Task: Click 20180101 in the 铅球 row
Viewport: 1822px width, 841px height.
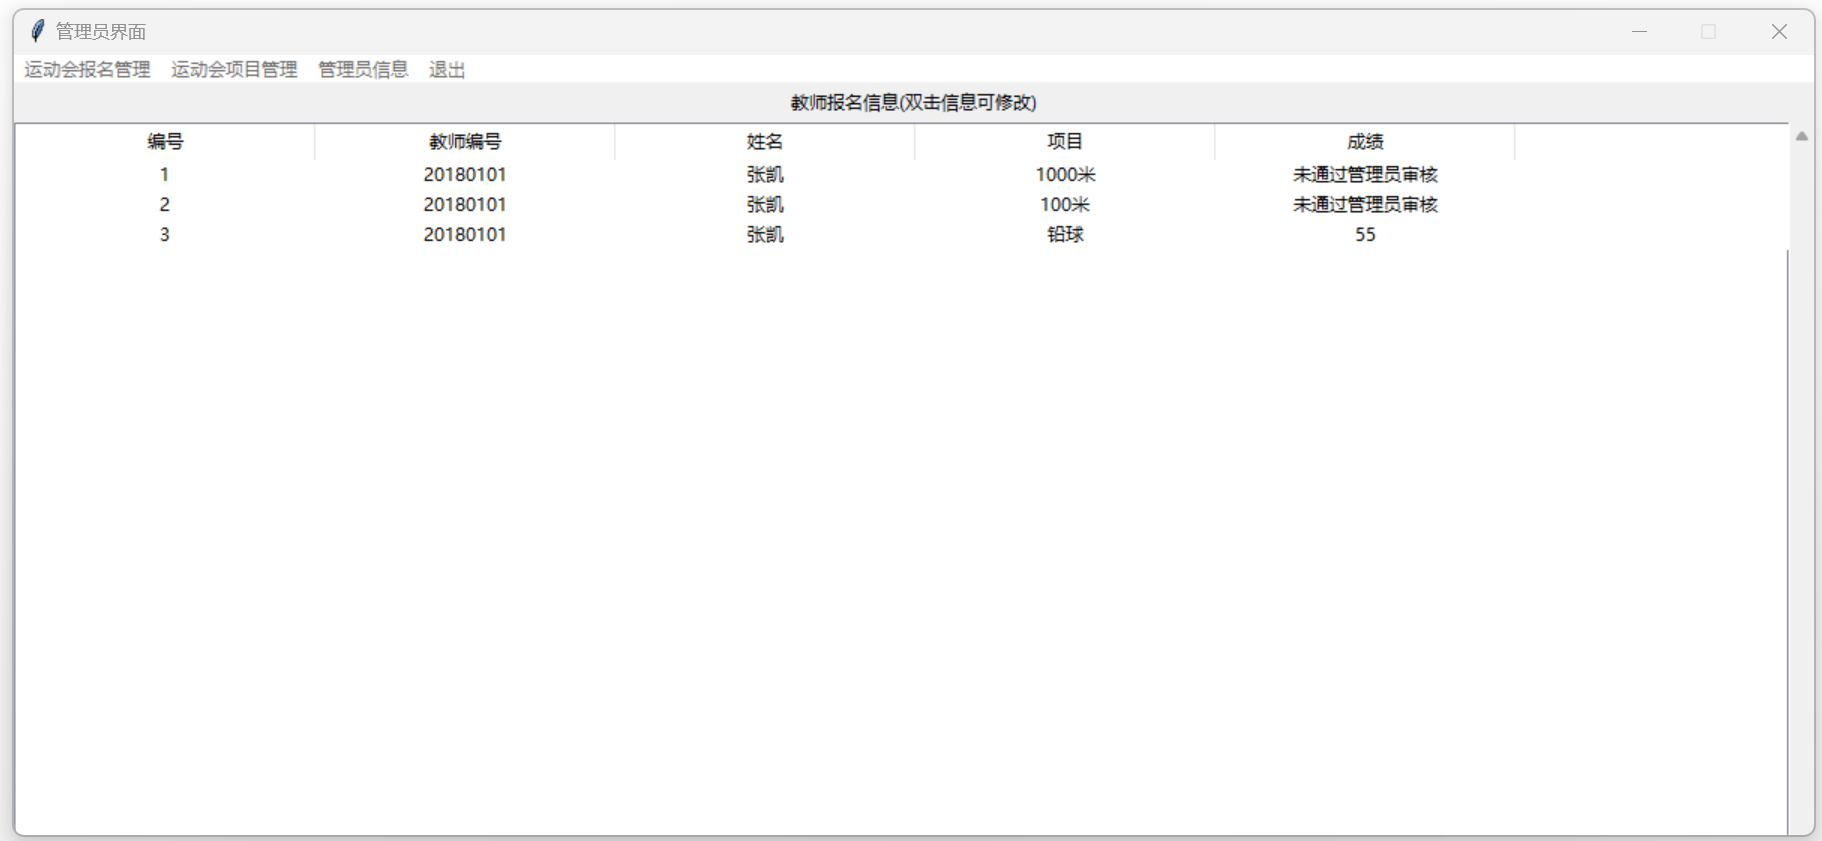Action: 465,234
